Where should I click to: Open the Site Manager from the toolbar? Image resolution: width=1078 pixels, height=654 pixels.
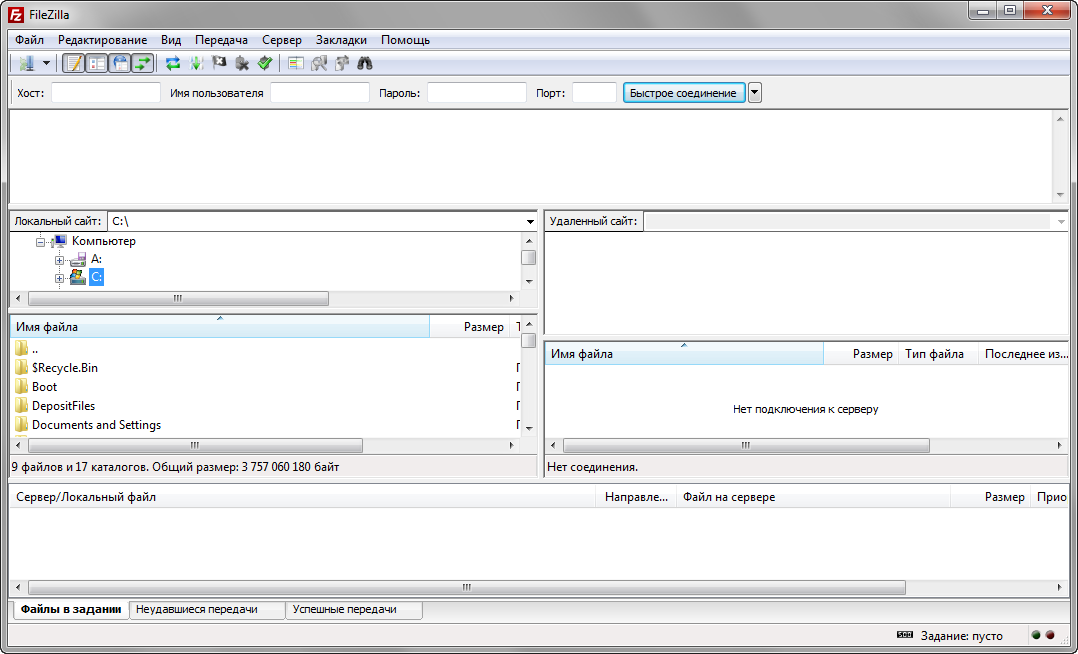coord(27,63)
